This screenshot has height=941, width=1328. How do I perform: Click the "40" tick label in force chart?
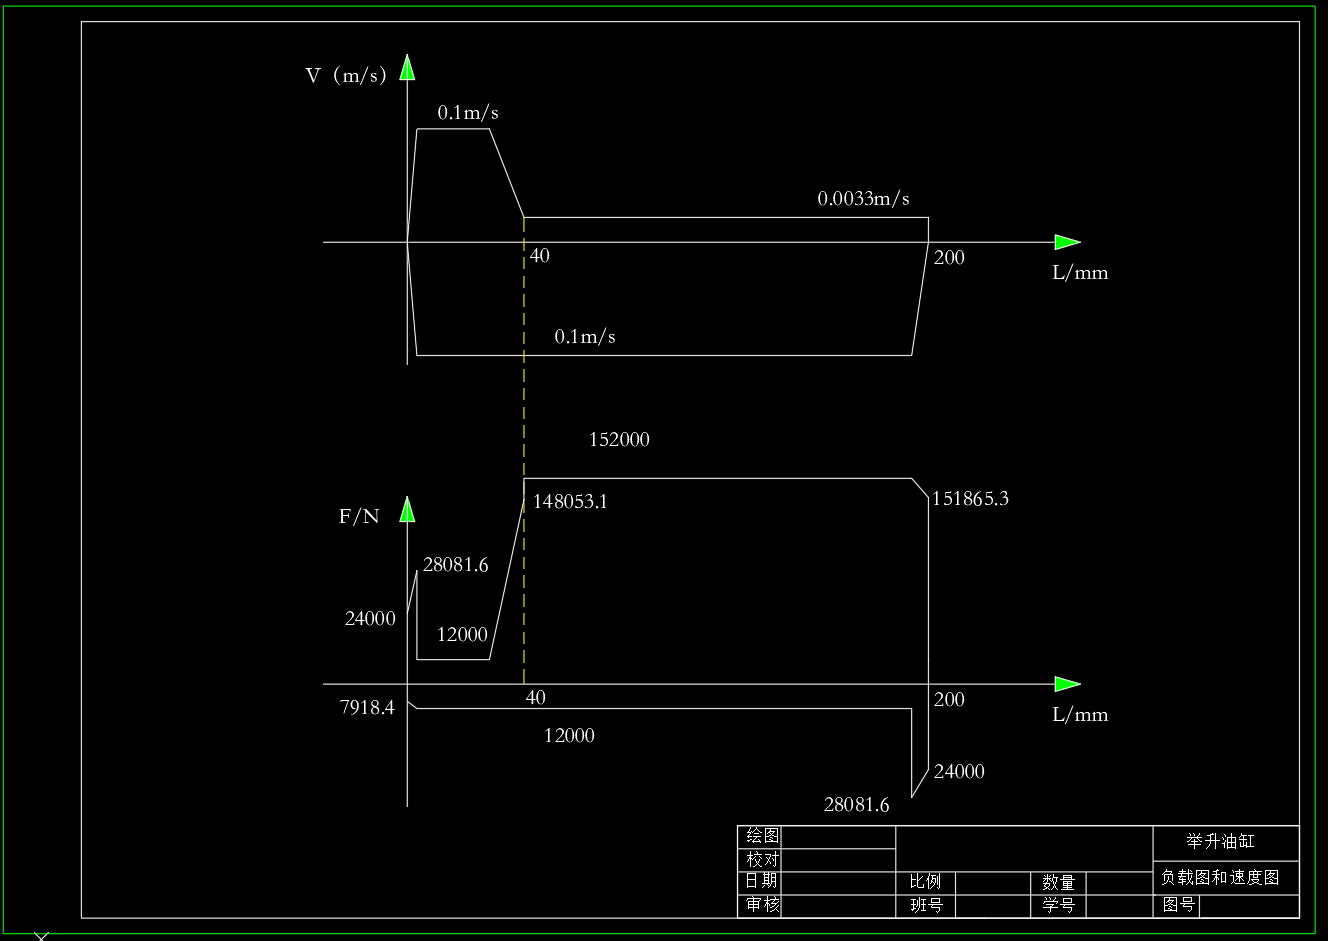point(536,698)
